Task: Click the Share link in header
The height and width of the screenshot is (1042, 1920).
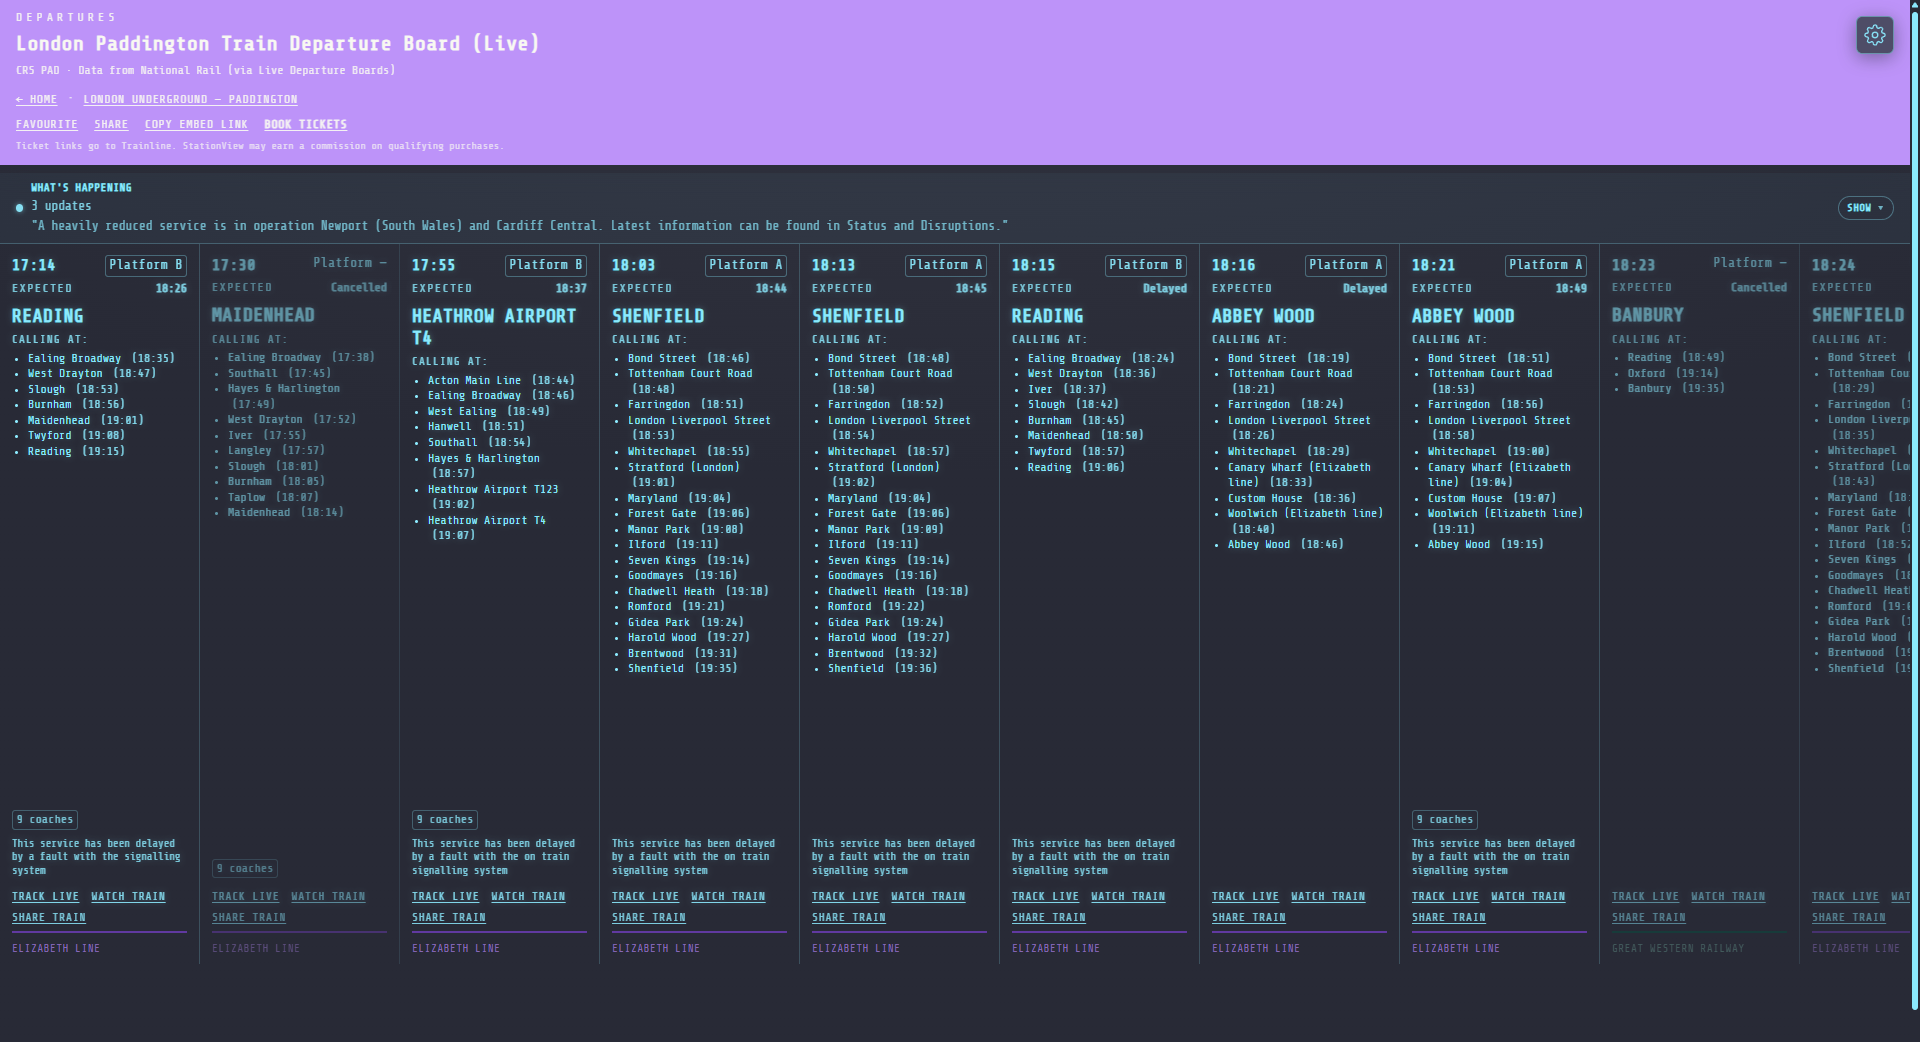Action: click(111, 124)
